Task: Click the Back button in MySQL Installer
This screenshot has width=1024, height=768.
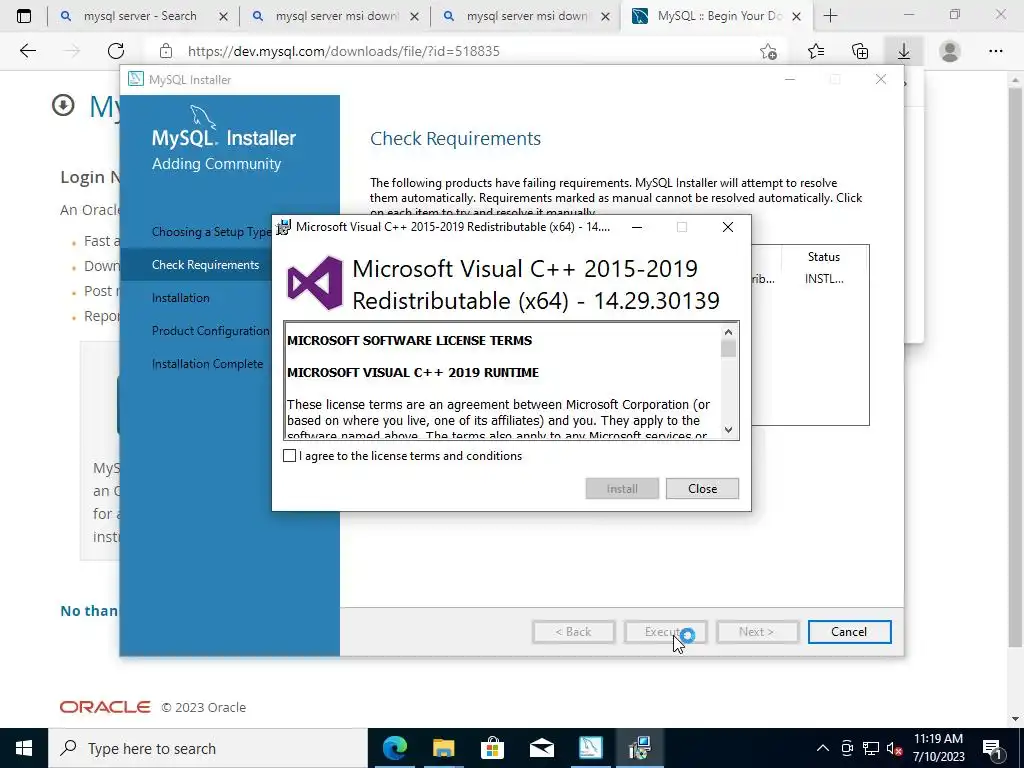Action: [573, 632]
